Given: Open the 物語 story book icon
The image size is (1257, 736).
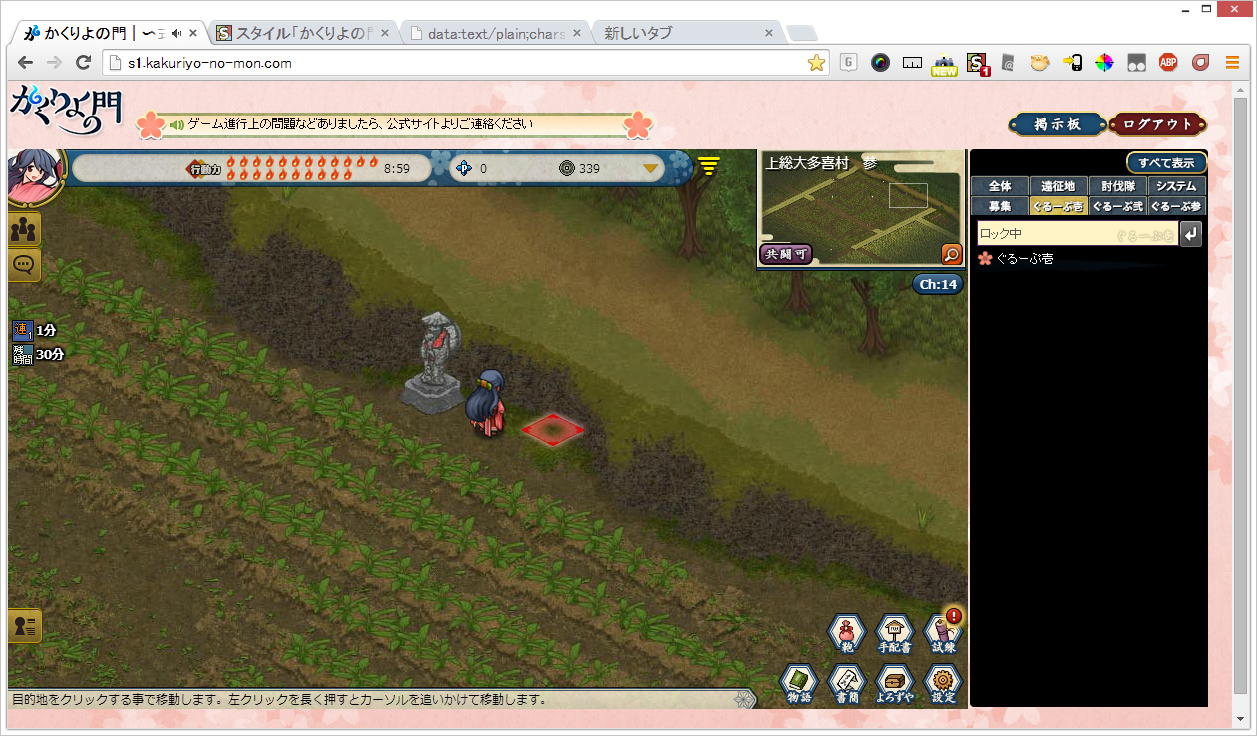Looking at the screenshot, I should coord(799,684).
